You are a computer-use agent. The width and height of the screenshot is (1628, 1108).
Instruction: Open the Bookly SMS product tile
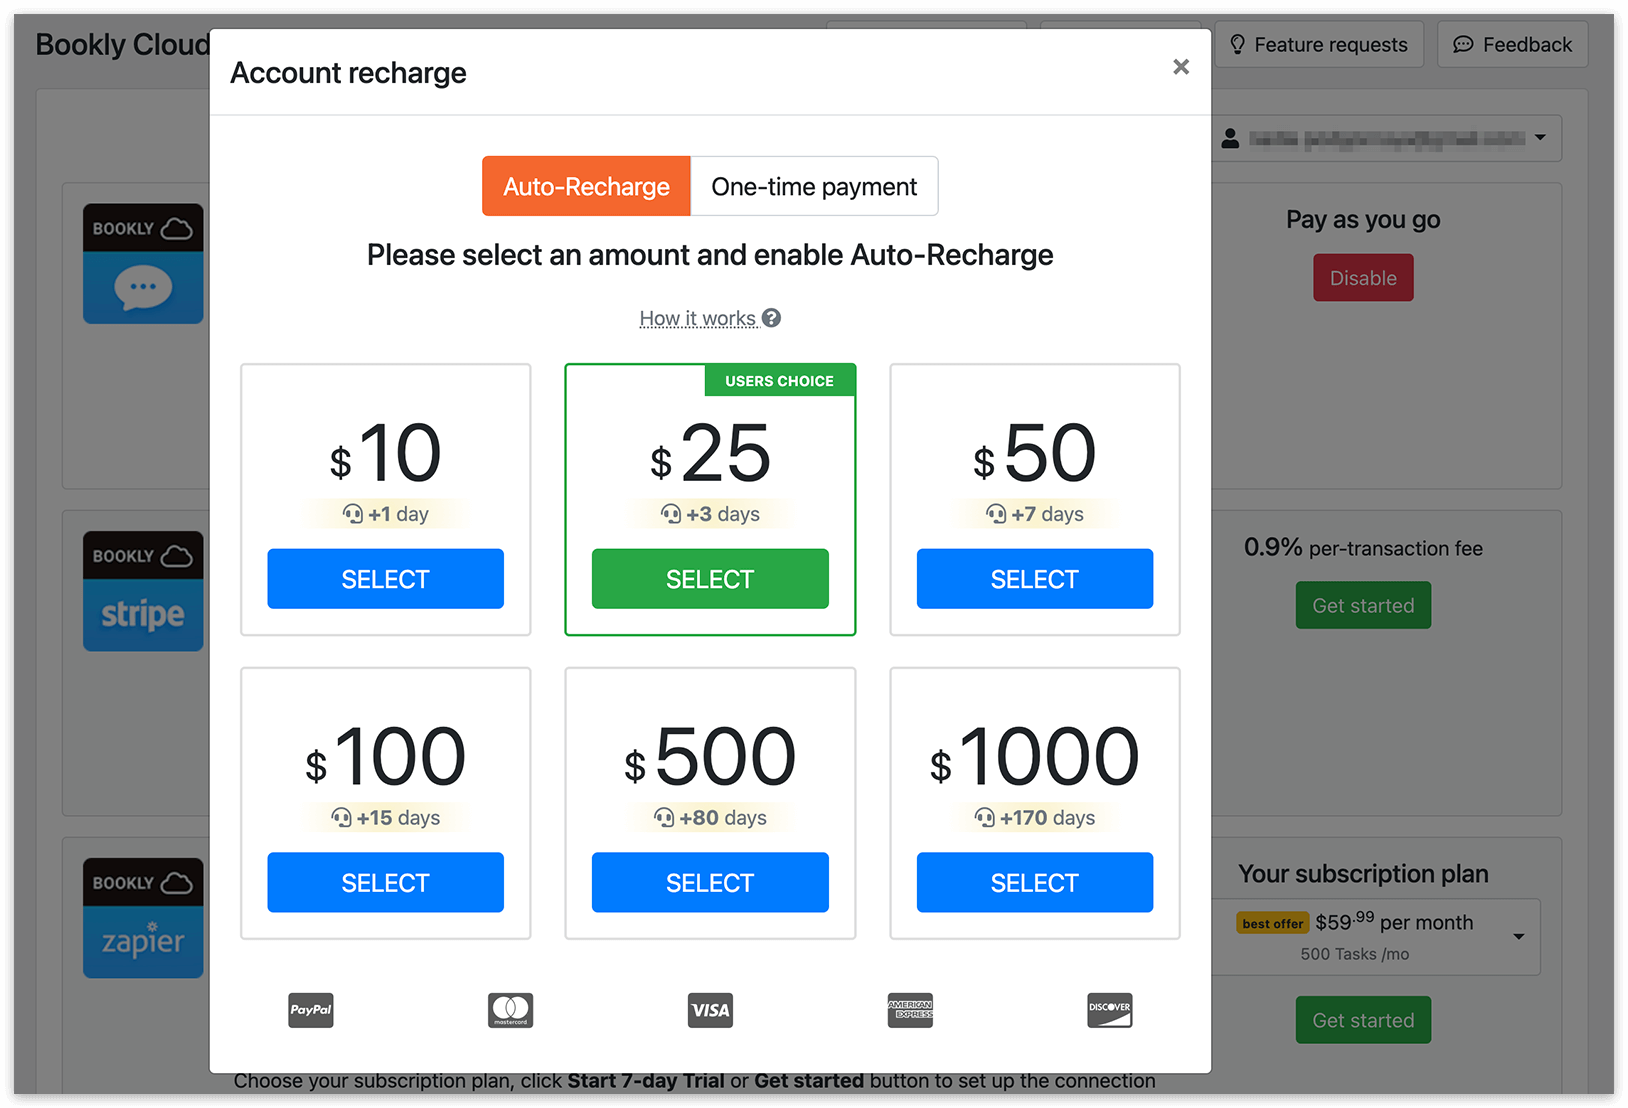(143, 264)
